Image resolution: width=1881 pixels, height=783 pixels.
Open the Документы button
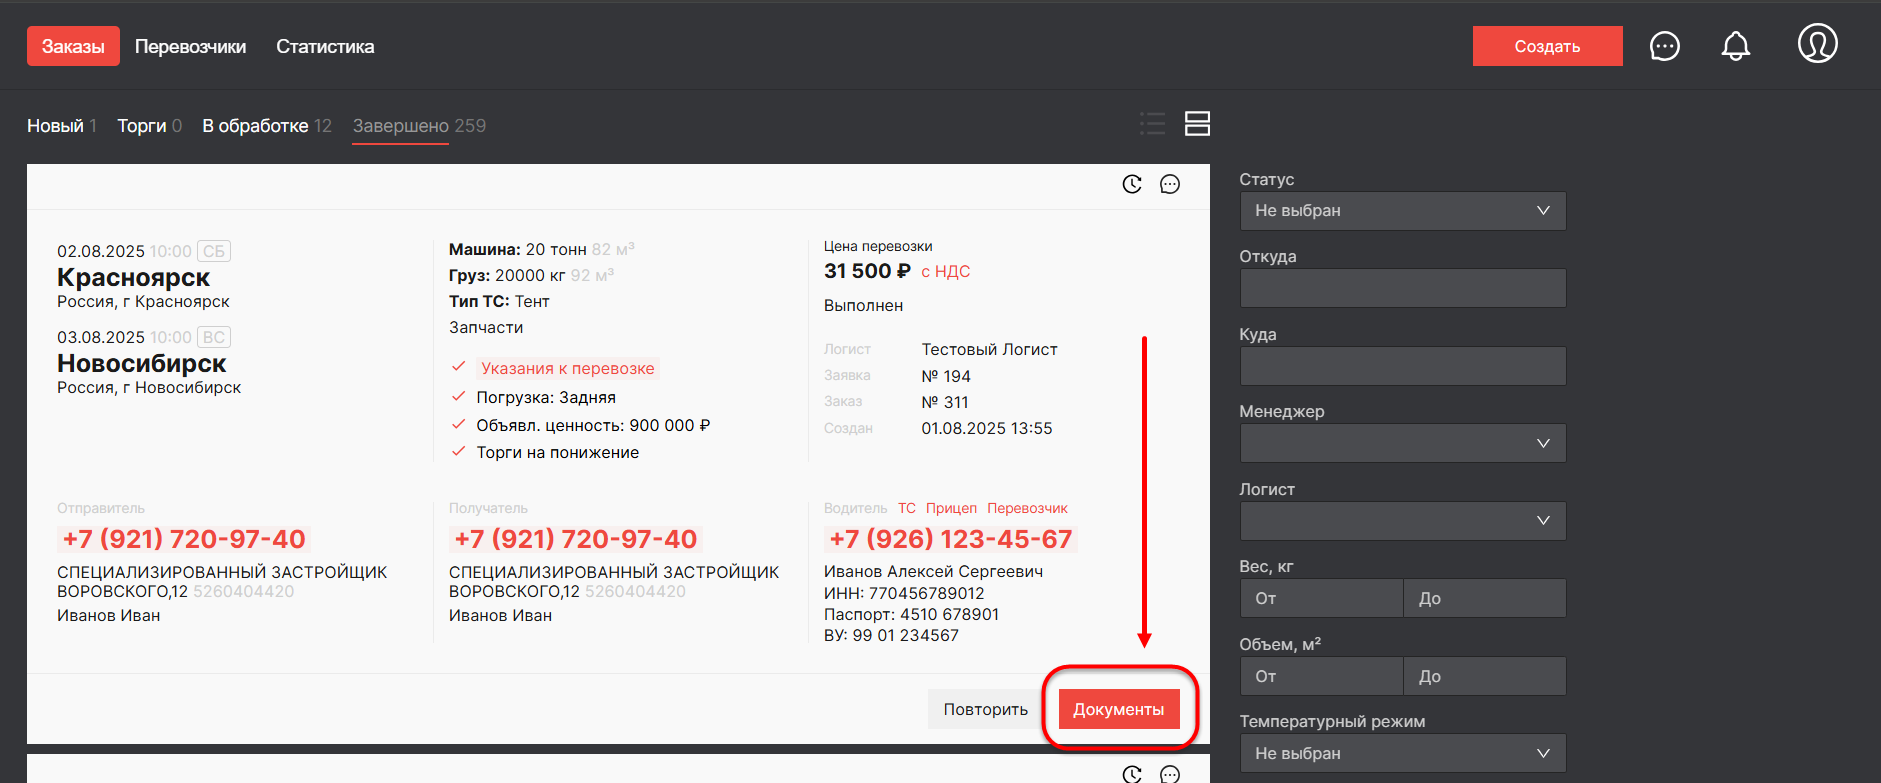(1118, 709)
